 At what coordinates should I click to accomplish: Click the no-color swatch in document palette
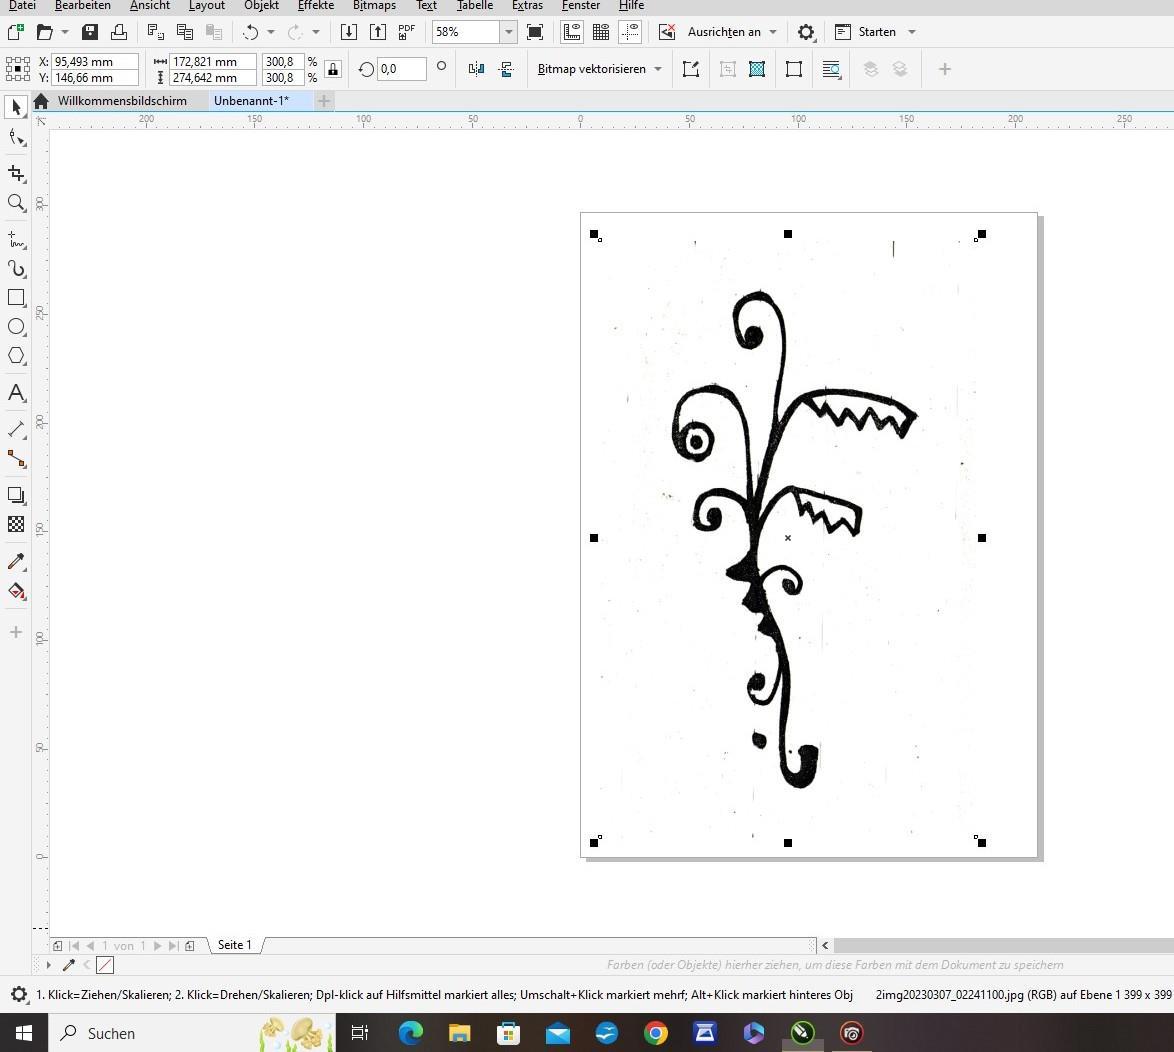coord(105,965)
